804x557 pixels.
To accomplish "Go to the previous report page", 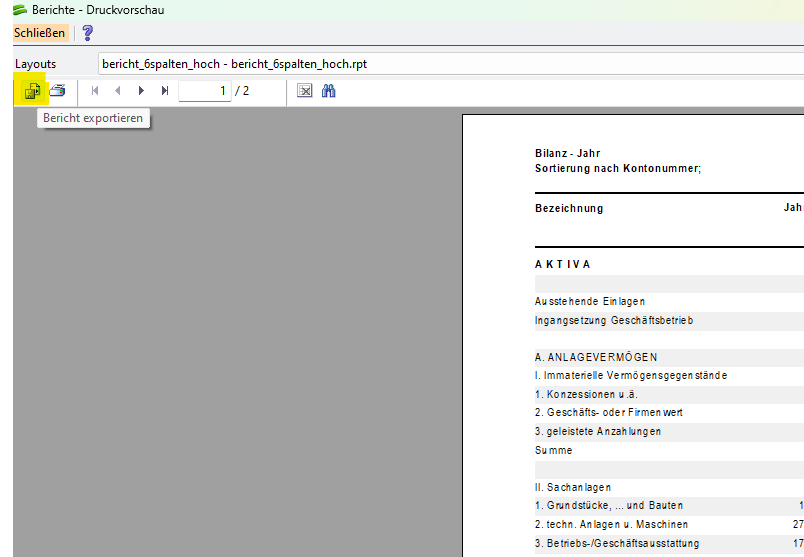I will click(118, 91).
